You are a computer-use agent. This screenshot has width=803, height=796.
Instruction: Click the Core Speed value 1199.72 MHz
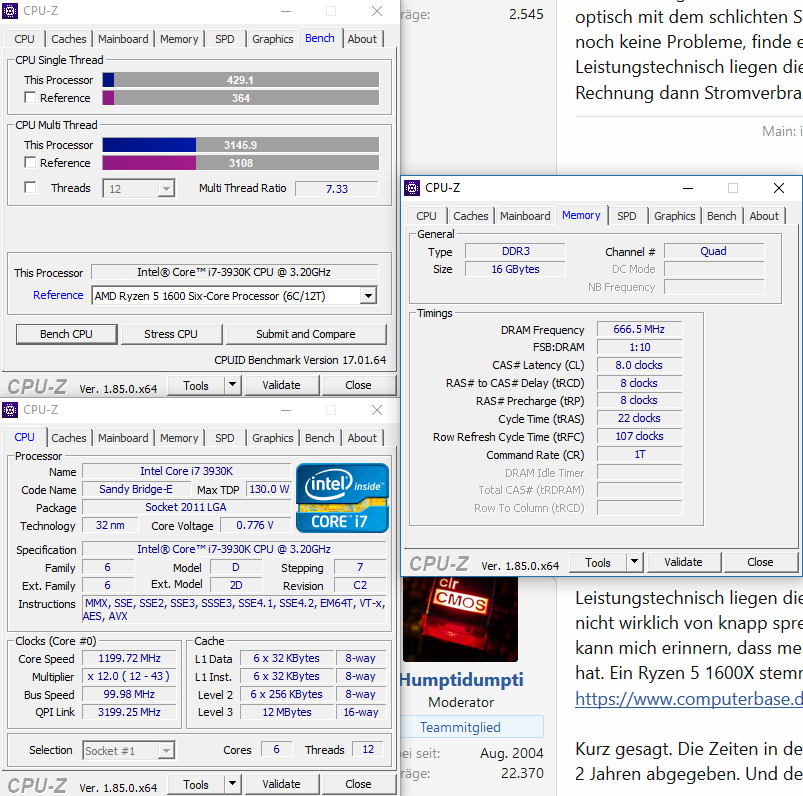(130, 658)
